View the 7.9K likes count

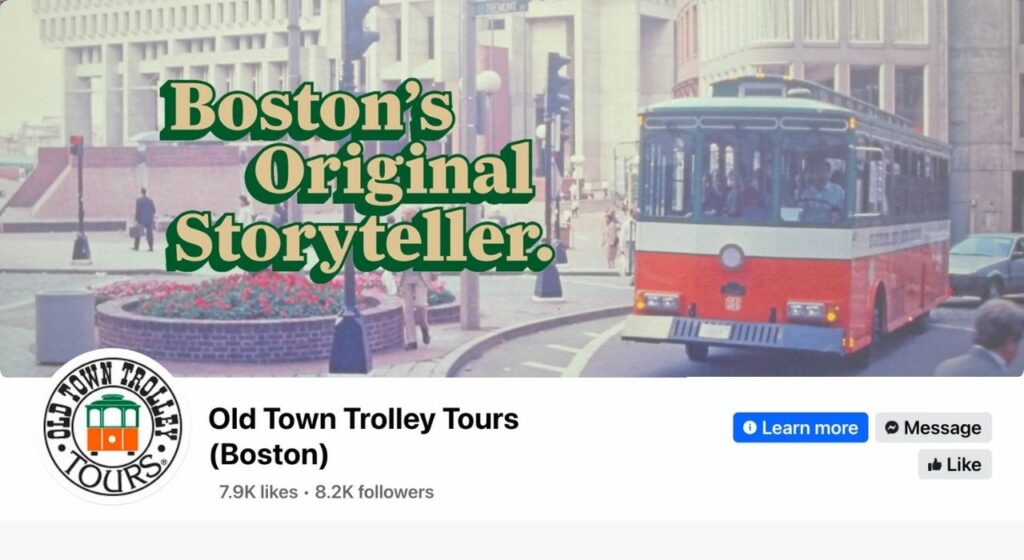[259, 492]
